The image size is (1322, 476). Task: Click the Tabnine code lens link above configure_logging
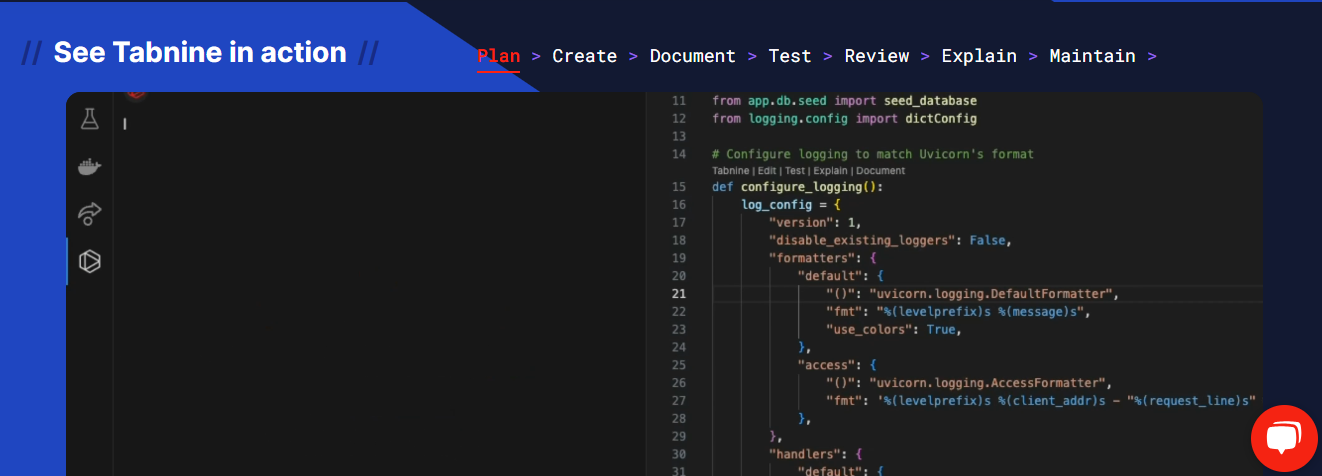[729, 171]
